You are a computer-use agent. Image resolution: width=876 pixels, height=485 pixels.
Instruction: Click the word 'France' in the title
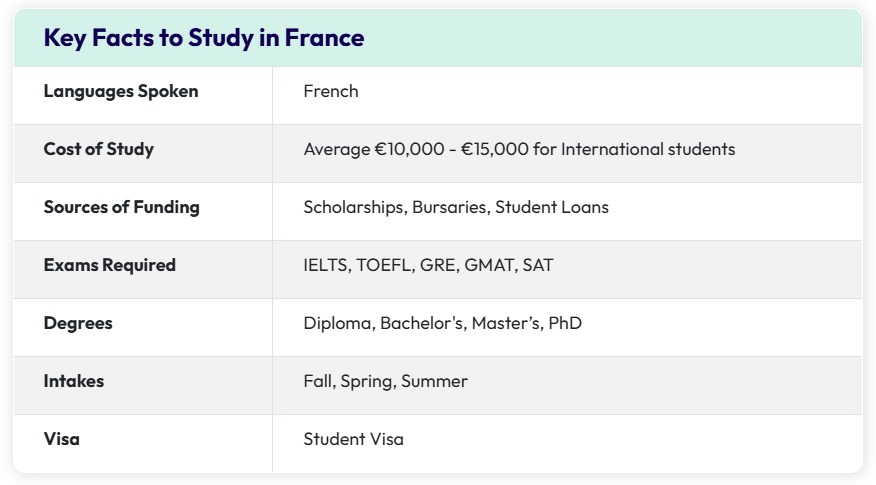click(325, 38)
